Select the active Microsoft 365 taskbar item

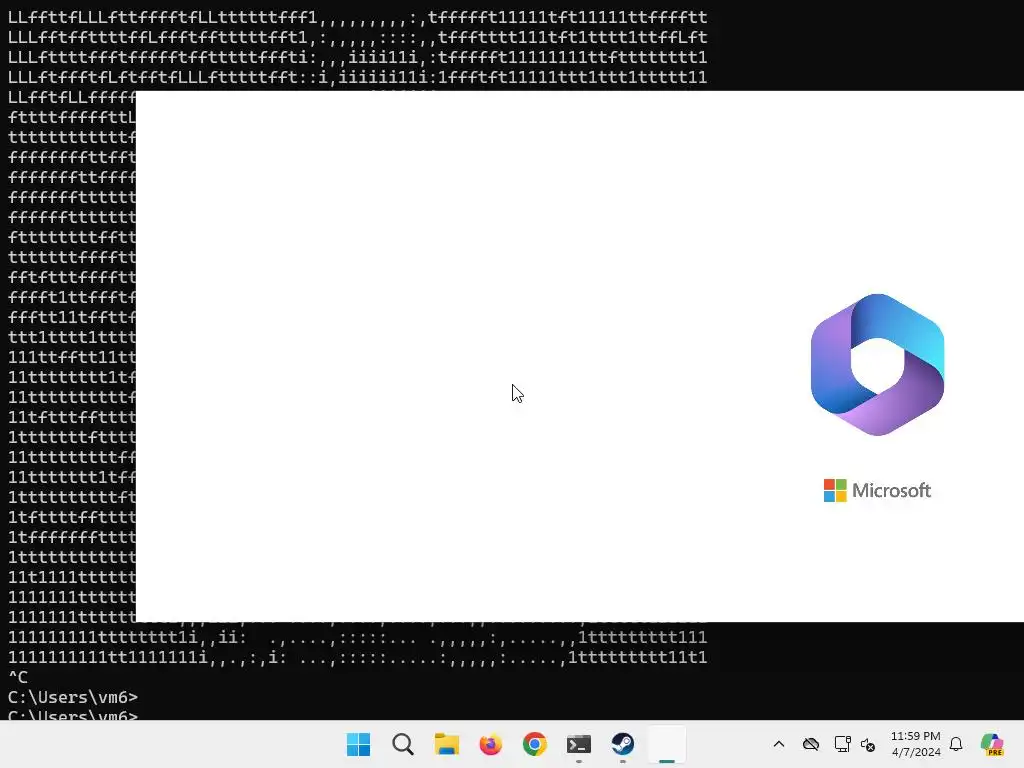[667, 744]
